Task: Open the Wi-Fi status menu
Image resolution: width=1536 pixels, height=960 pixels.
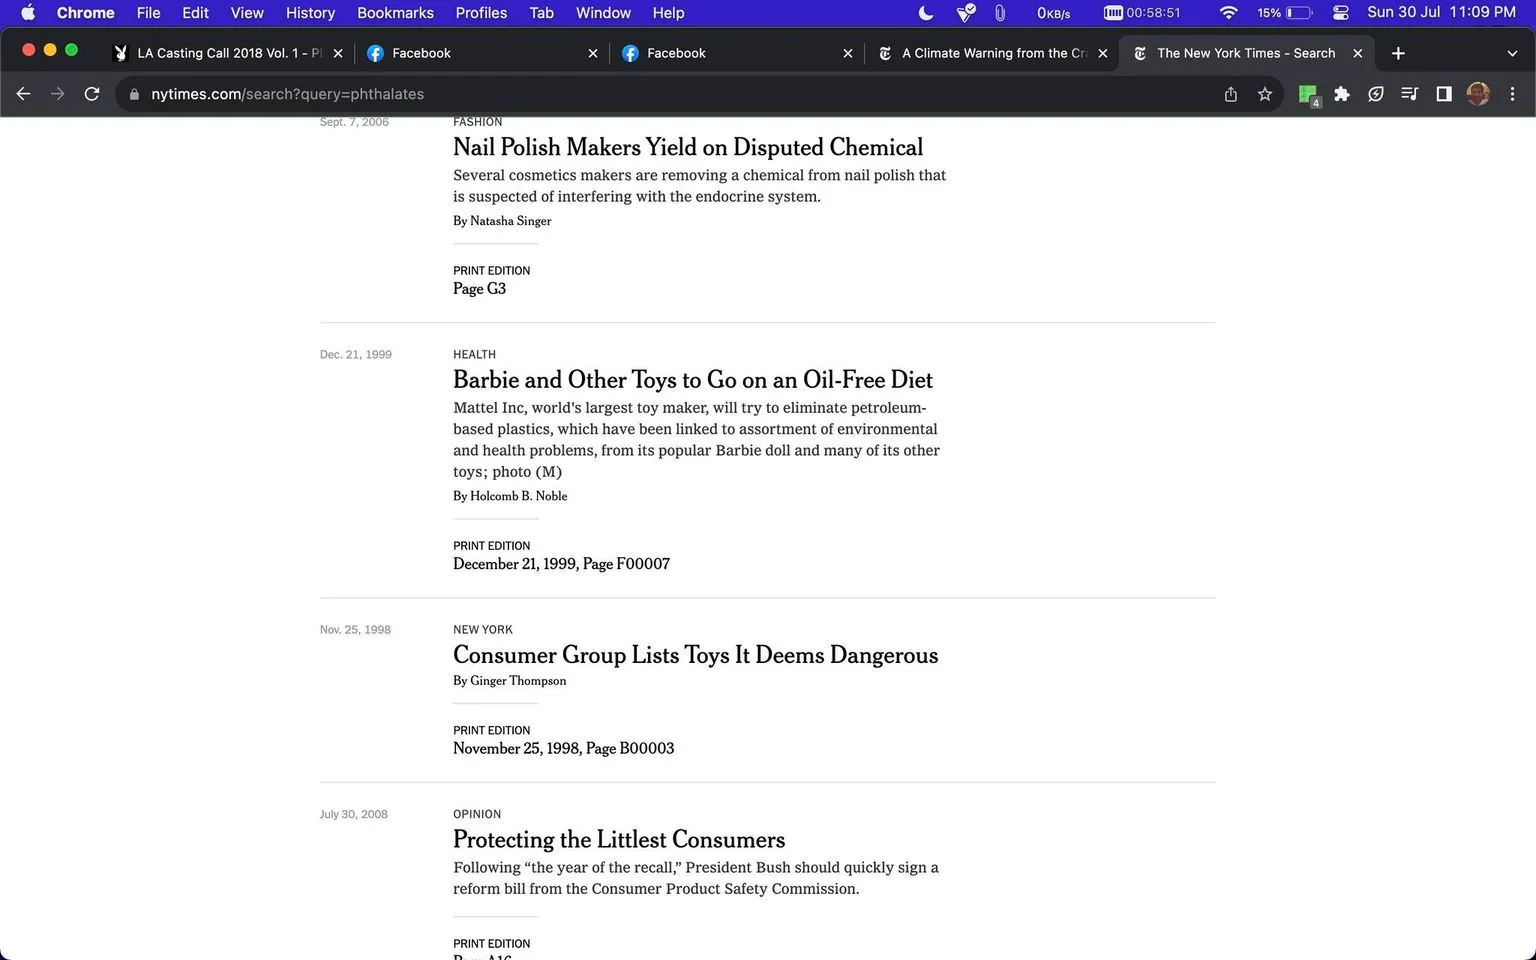Action: click(1229, 13)
